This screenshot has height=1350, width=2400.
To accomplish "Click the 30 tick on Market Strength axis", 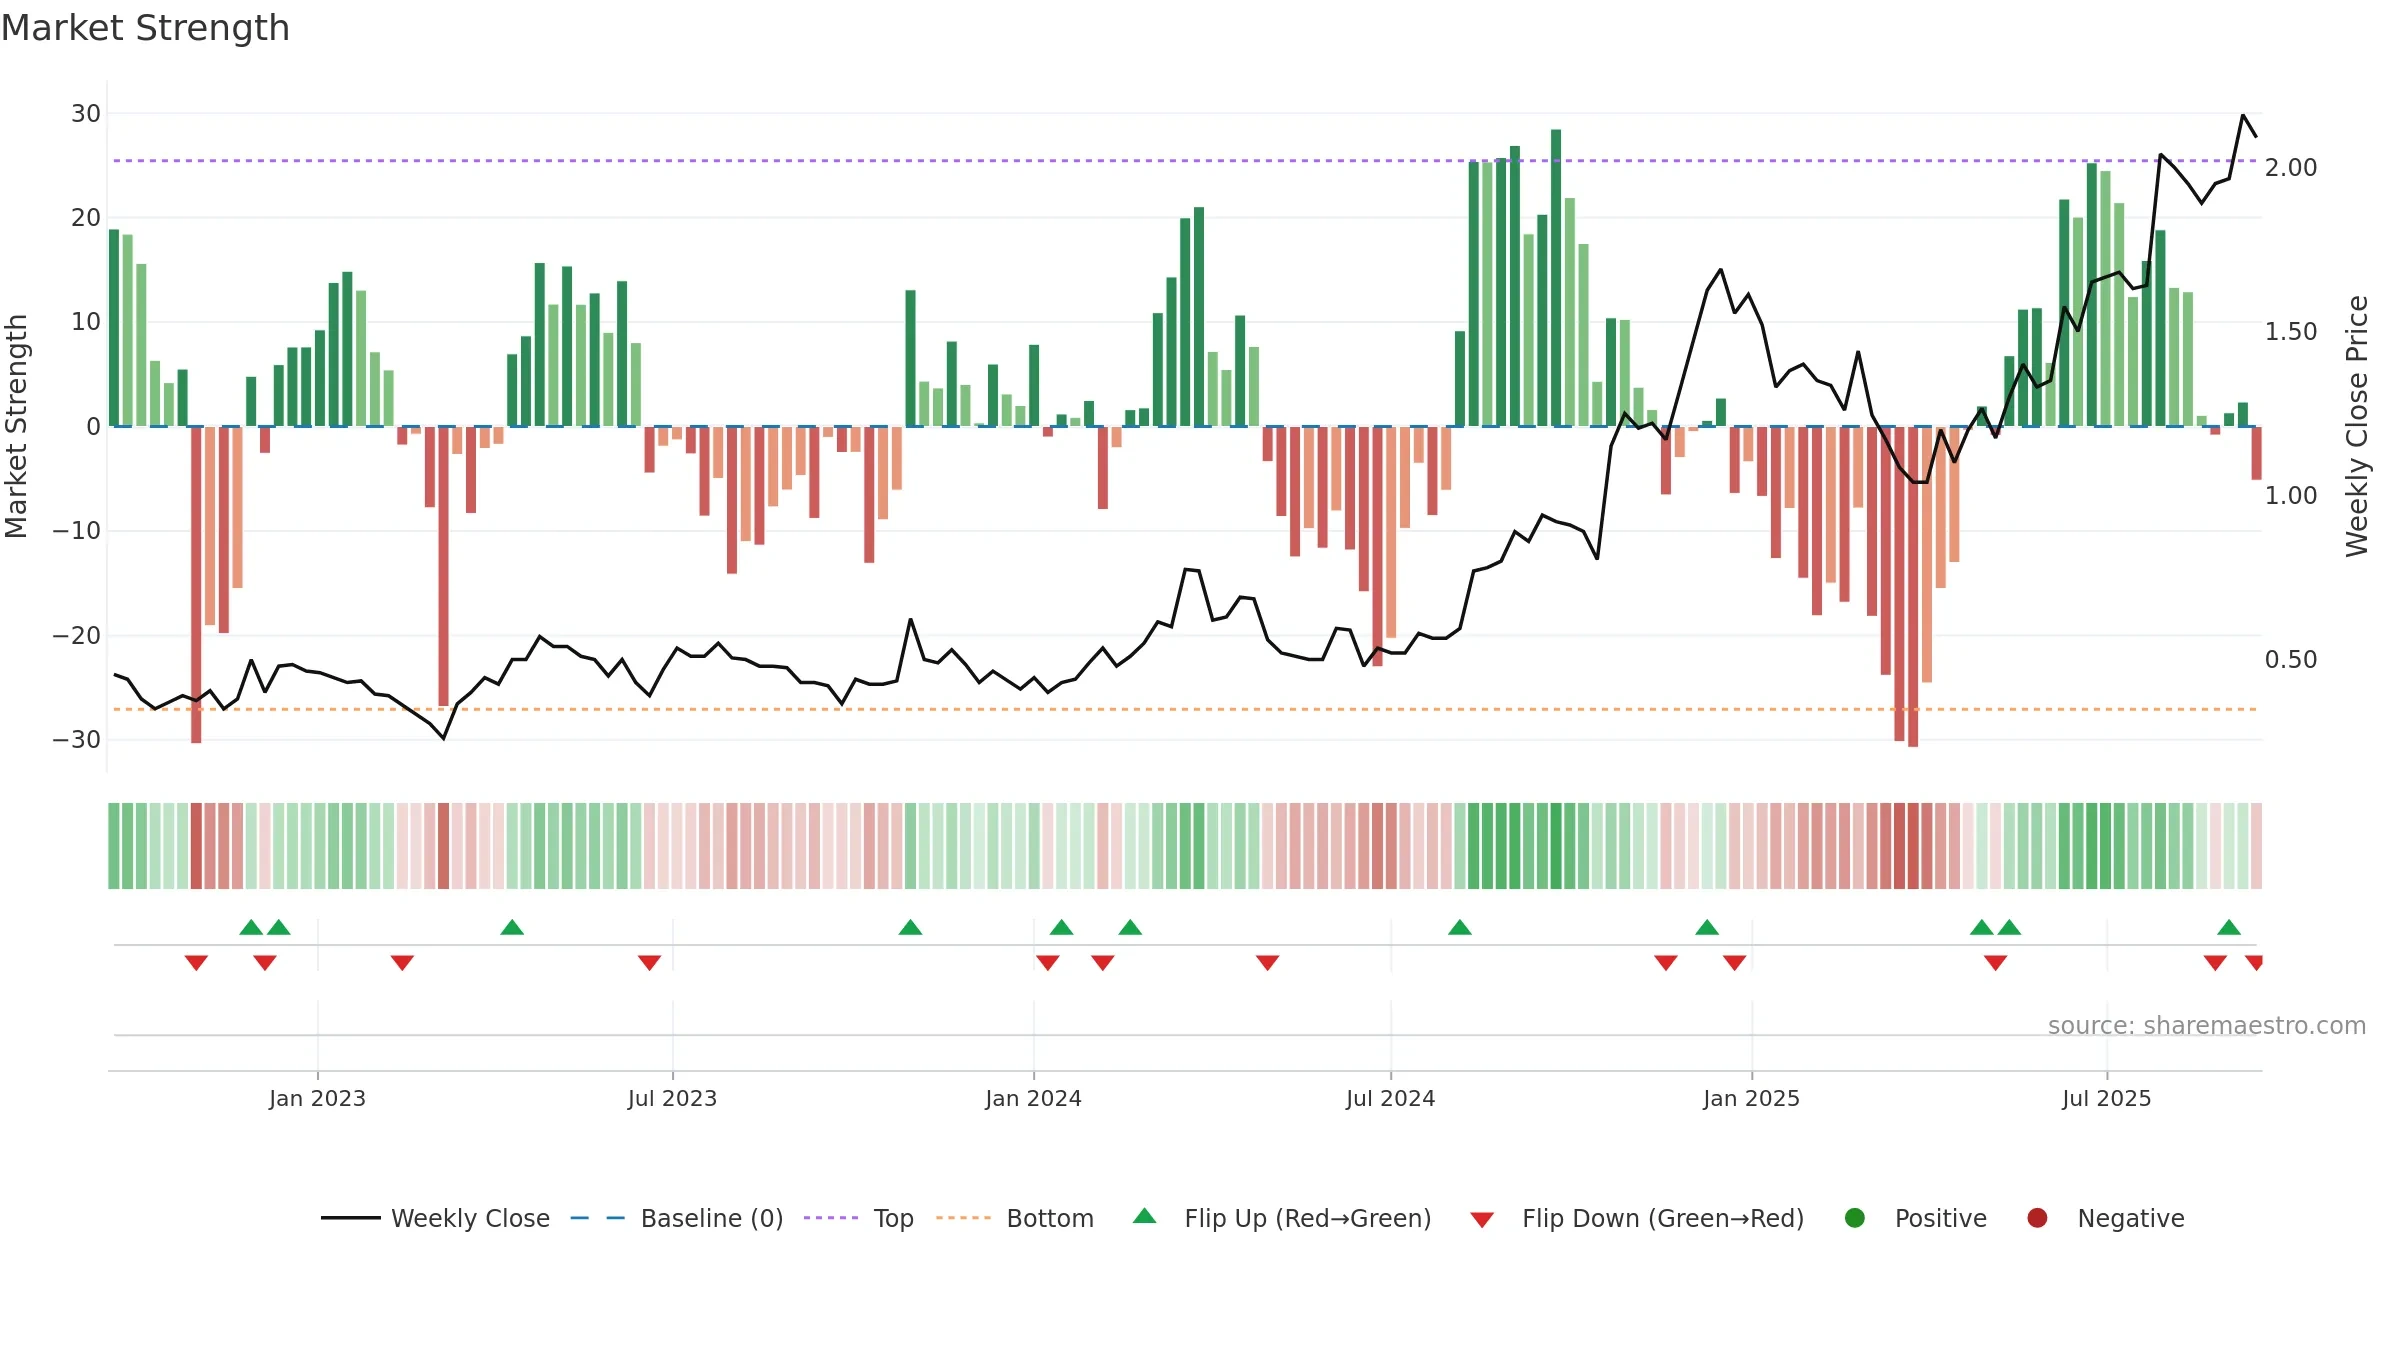I will [86, 113].
